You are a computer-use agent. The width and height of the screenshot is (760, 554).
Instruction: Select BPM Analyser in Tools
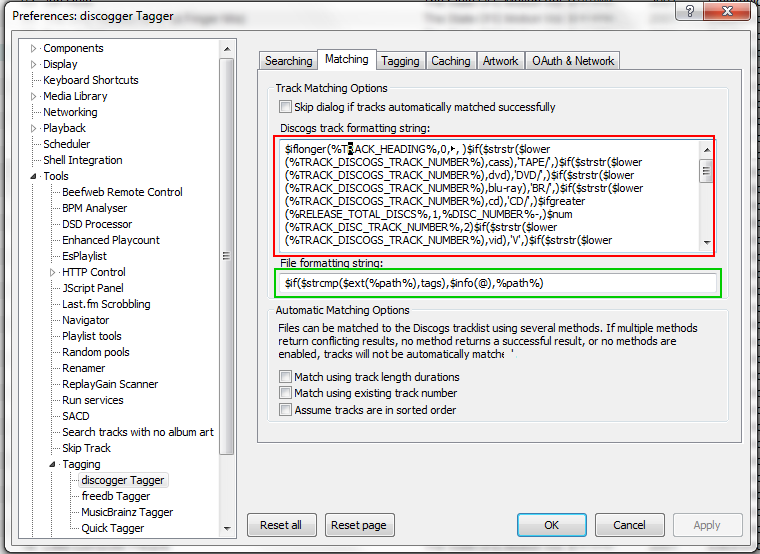(95, 208)
